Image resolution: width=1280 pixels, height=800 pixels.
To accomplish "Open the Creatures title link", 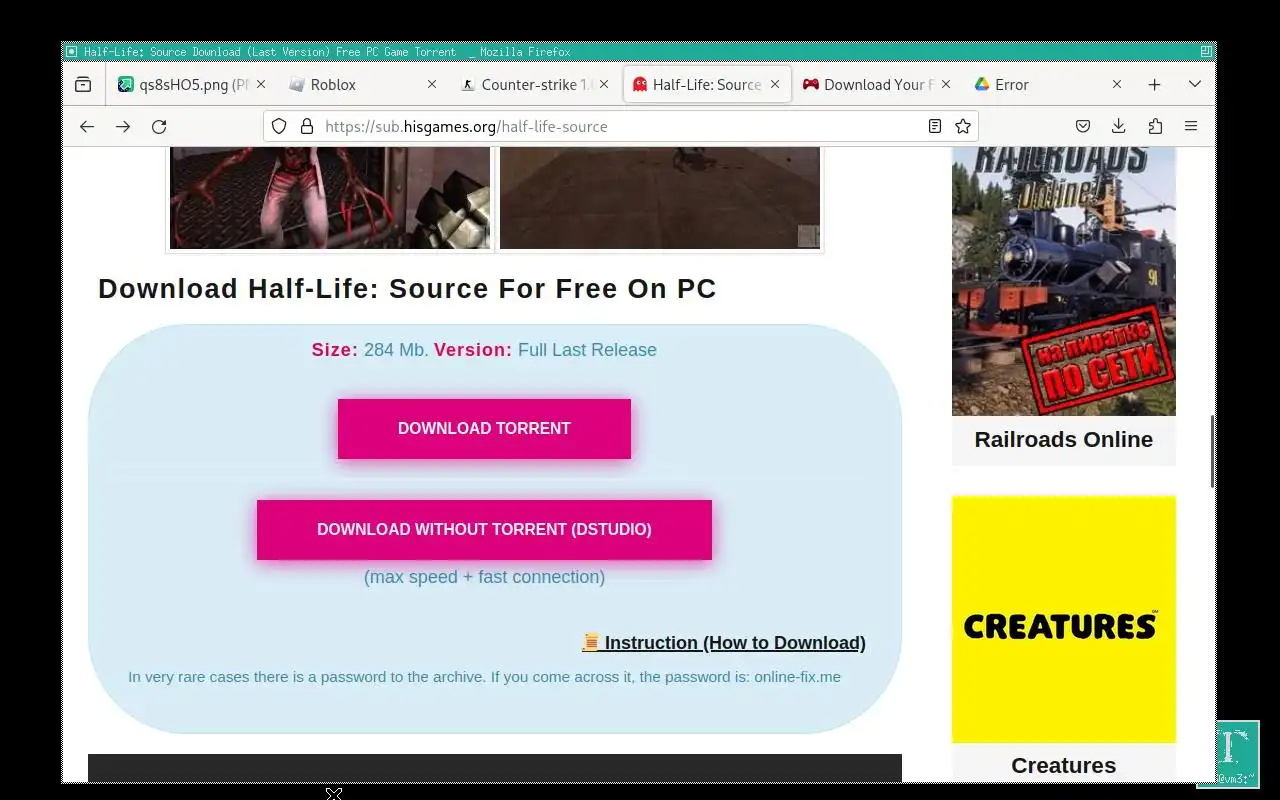I will (x=1064, y=766).
